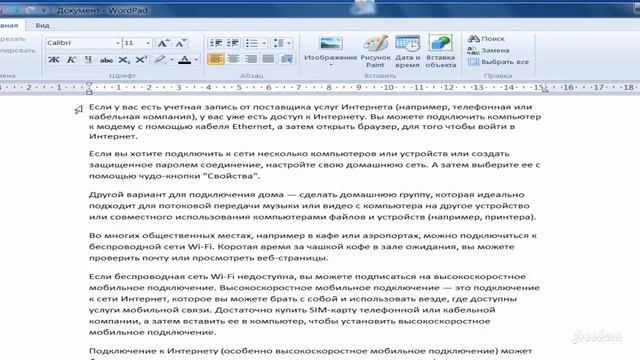Insert a Рисунок Paint drawing
The width and height of the screenshot is (640, 360).
coord(376,51)
